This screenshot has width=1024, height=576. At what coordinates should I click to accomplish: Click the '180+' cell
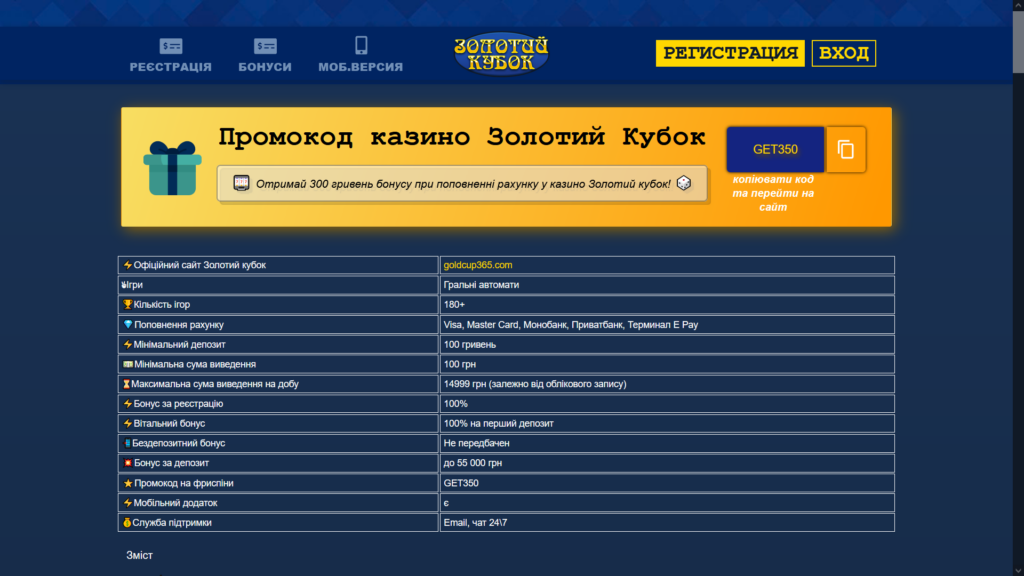coord(667,304)
